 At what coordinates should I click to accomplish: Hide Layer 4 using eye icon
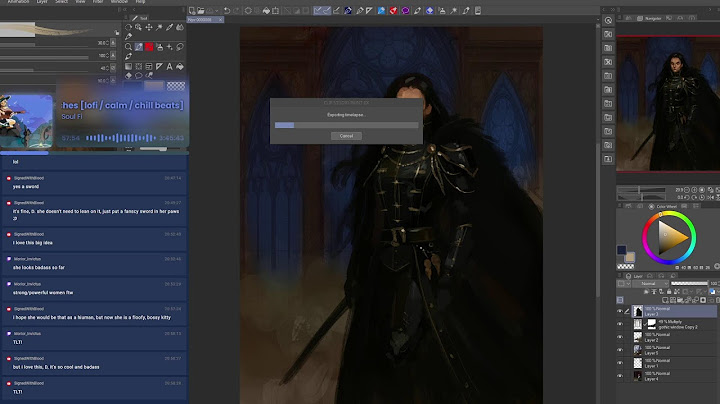pos(620,376)
